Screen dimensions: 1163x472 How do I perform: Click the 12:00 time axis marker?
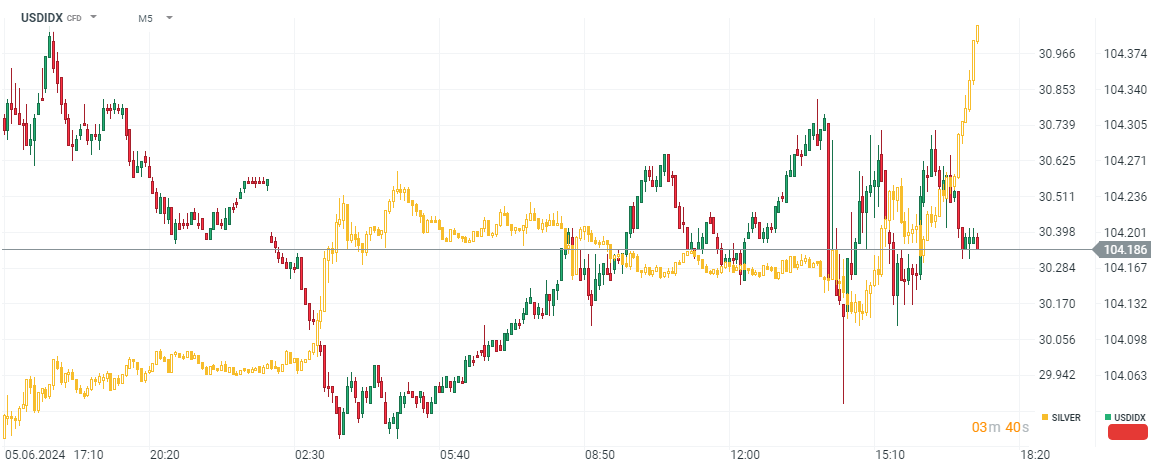[745, 455]
